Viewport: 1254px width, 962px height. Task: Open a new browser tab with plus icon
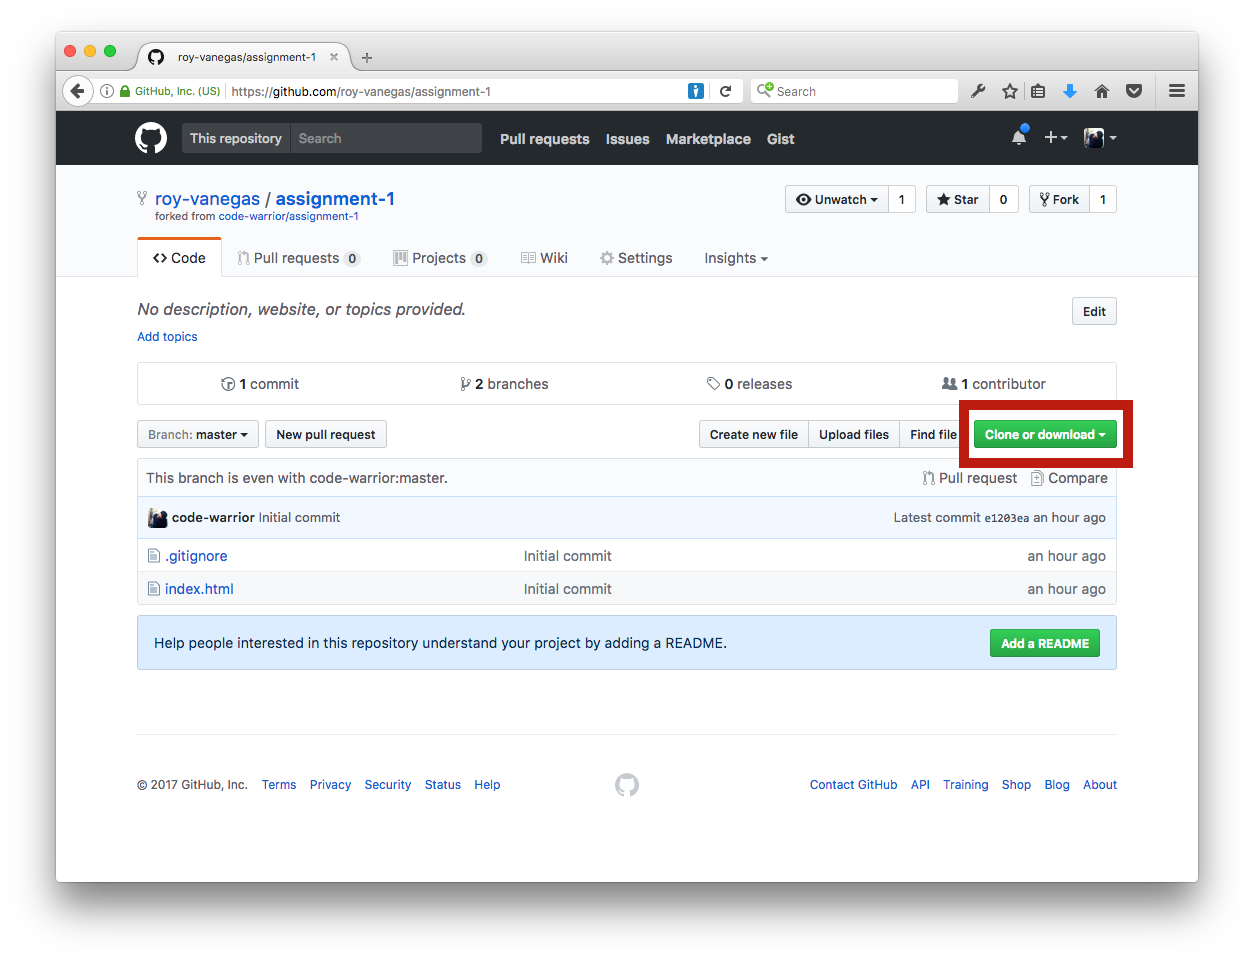point(367,58)
